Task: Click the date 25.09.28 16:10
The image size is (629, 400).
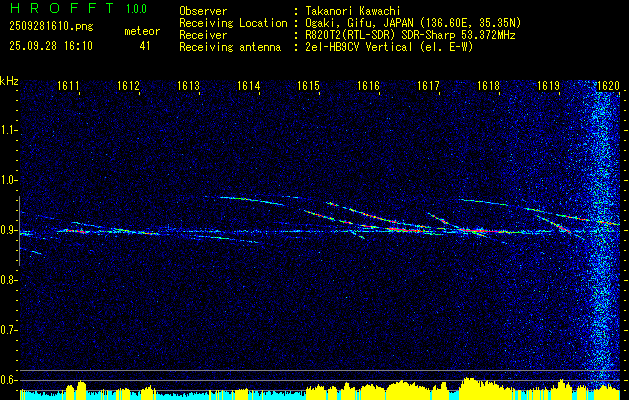Action: [x=51, y=45]
